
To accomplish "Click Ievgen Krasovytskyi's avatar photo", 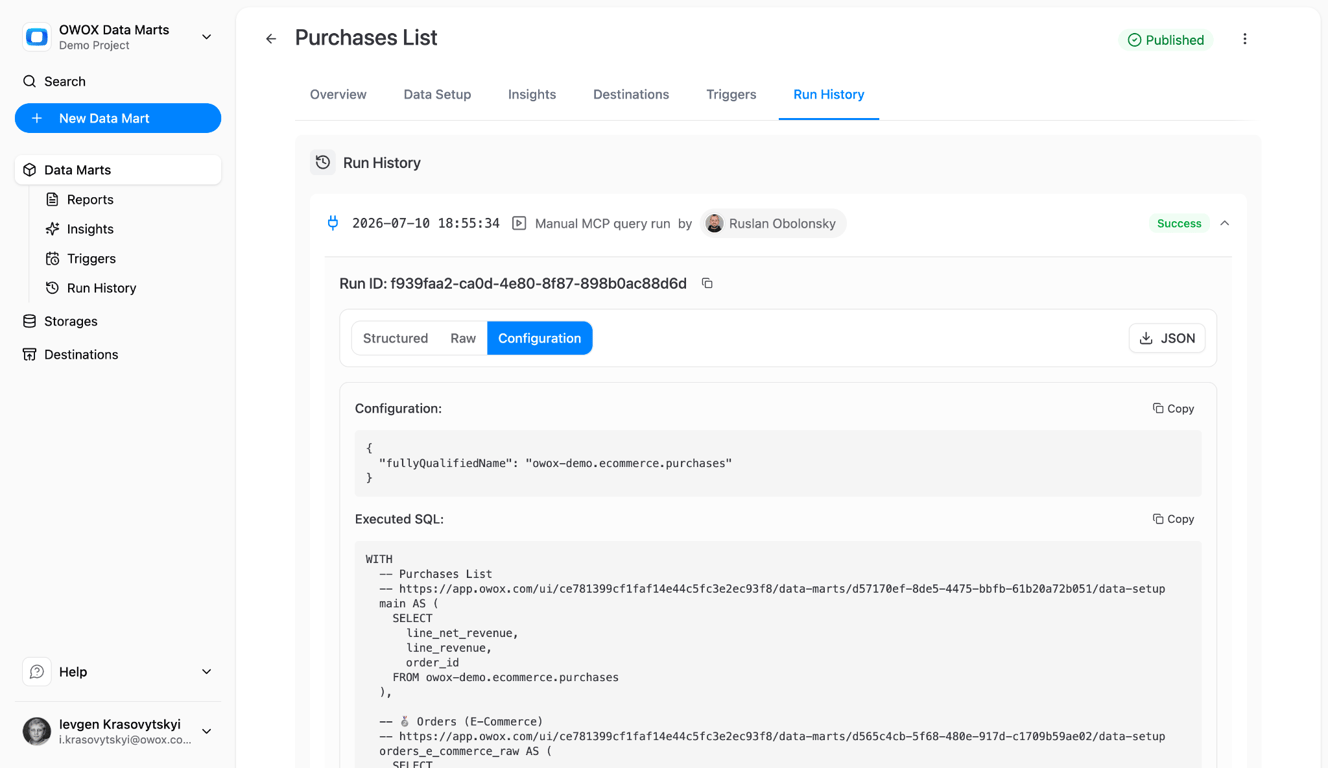I will pos(37,731).
